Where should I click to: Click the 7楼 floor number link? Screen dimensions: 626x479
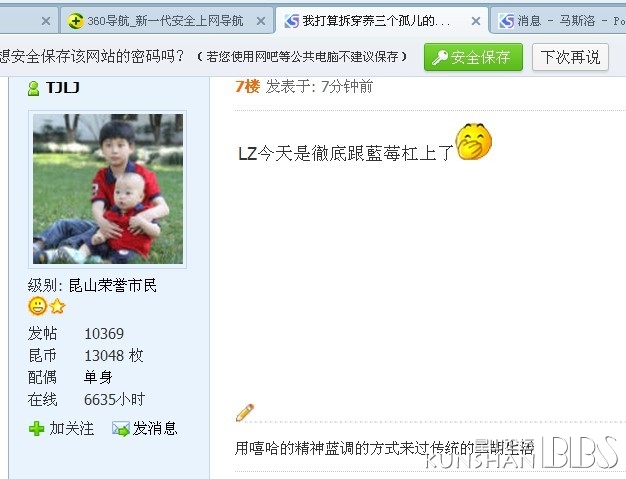(248, 86)
